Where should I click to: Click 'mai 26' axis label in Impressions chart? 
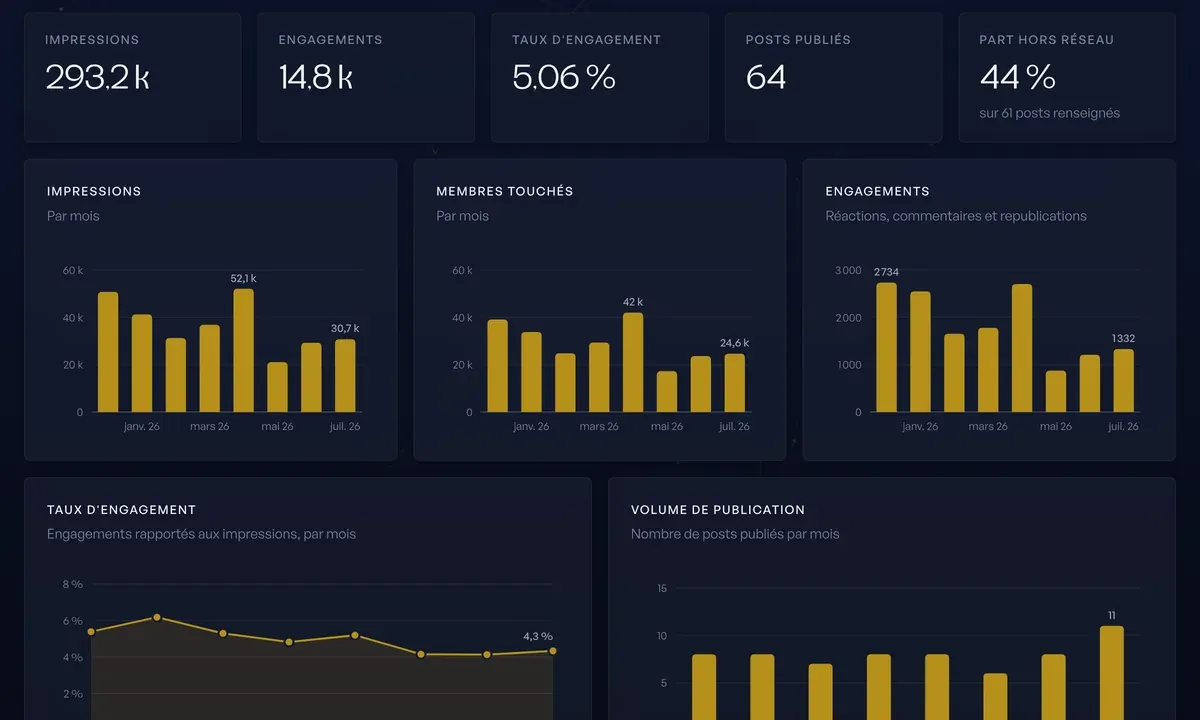pos(277,426)
